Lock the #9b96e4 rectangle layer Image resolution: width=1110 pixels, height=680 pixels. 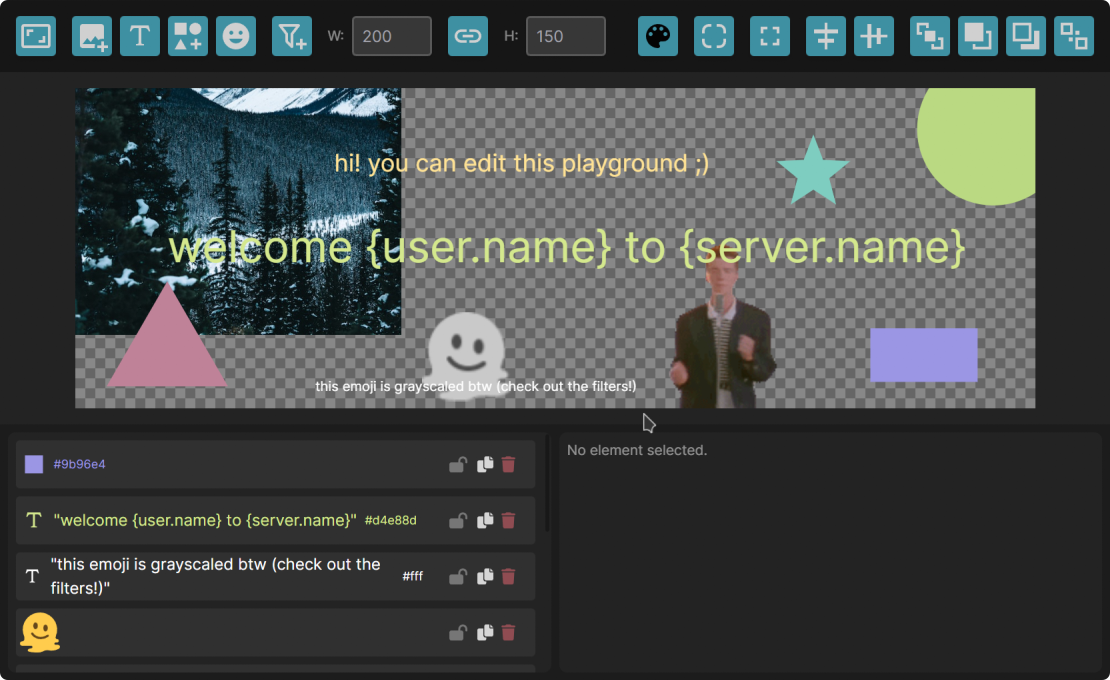tap(458, 464)
